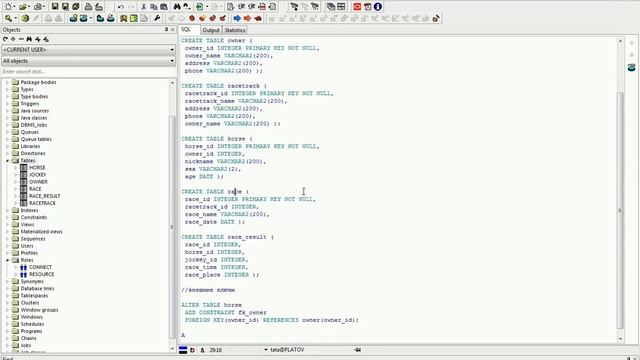640x360 pixels.
Task: Pin the Objects panel
Action: (167, 29)
